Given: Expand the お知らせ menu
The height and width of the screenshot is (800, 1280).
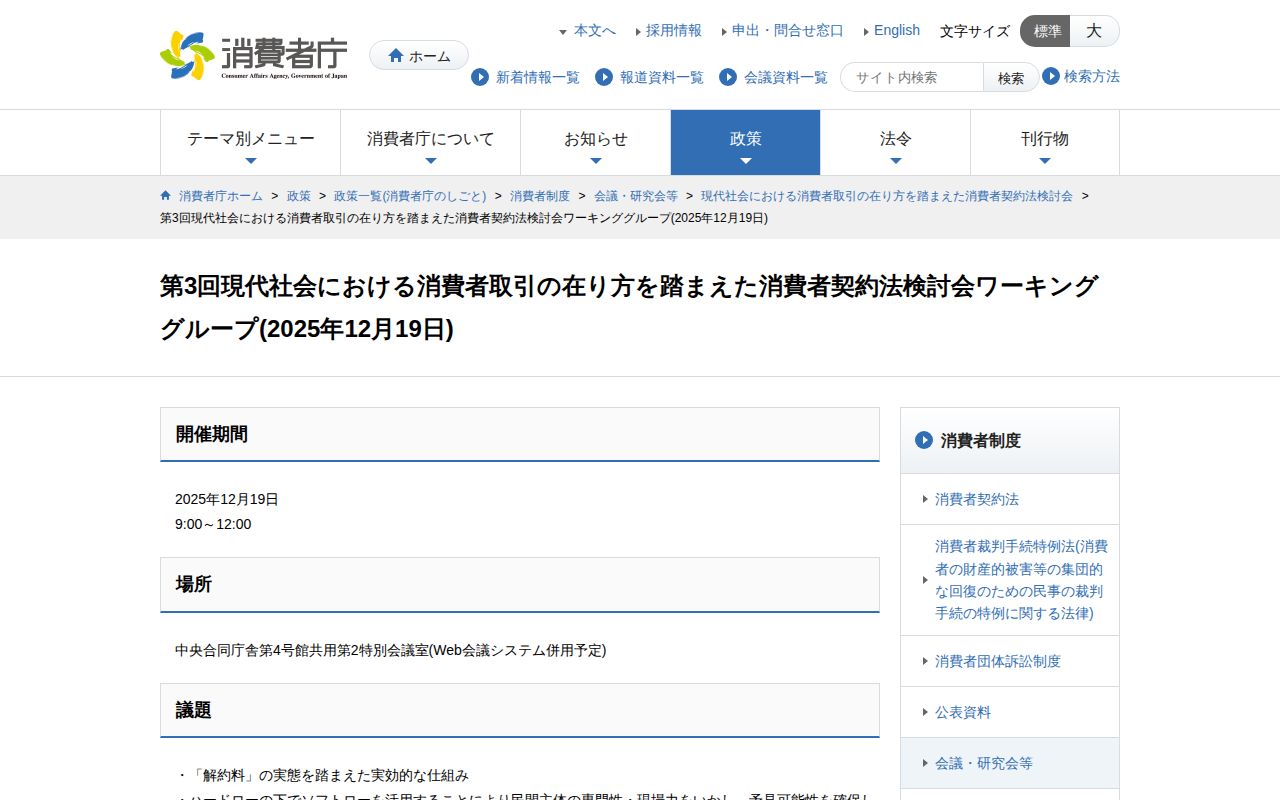Looking at the screenshot, I should pos(596,143).
